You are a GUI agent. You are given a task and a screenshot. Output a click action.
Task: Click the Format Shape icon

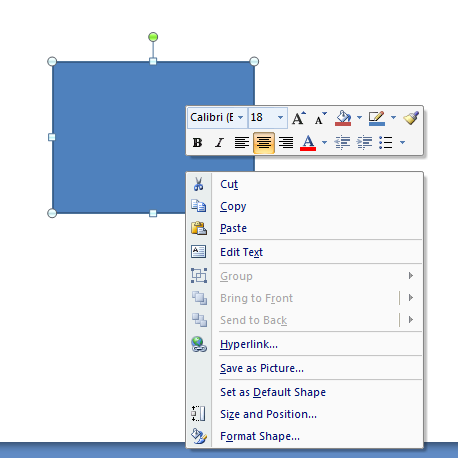tap(199, 436)
